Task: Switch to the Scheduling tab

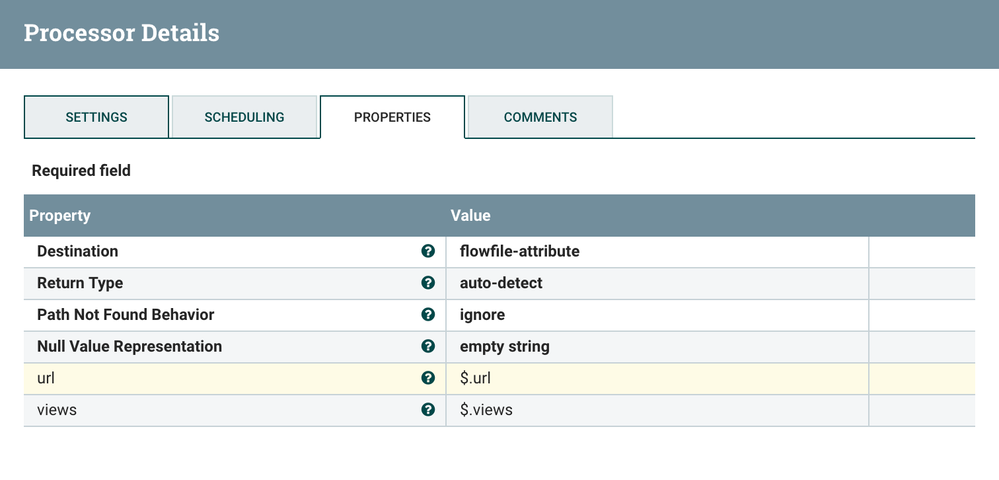Action: tap(244, 117)
